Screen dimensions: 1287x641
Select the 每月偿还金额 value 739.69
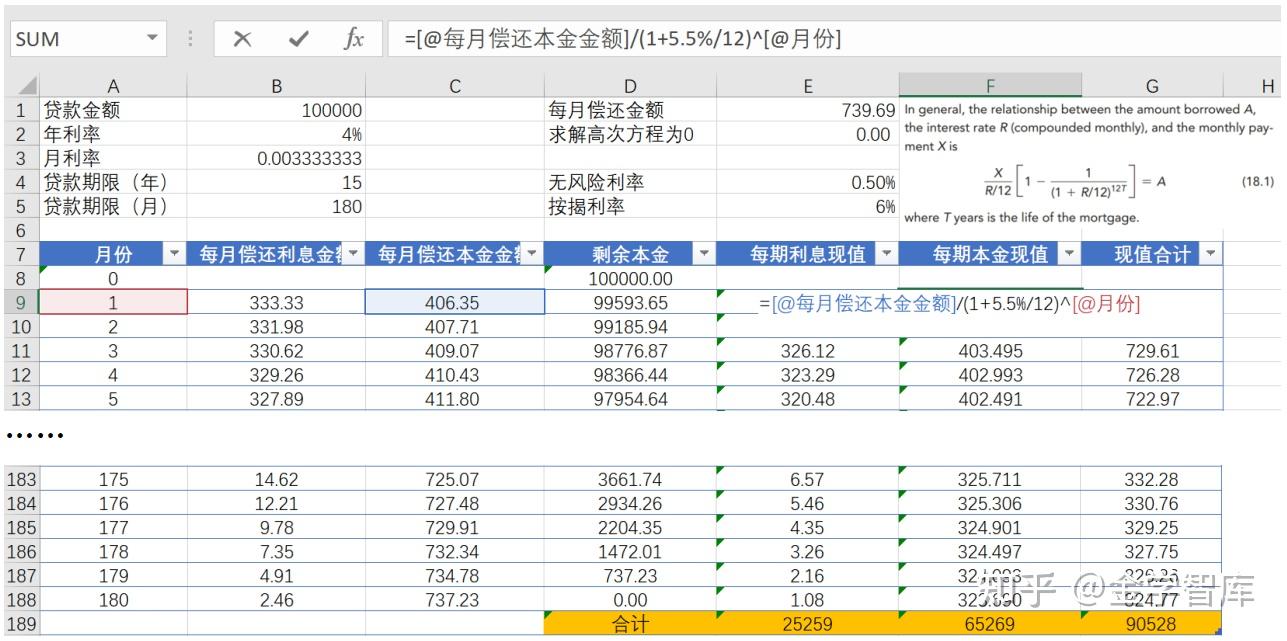(x=807, y=110)
